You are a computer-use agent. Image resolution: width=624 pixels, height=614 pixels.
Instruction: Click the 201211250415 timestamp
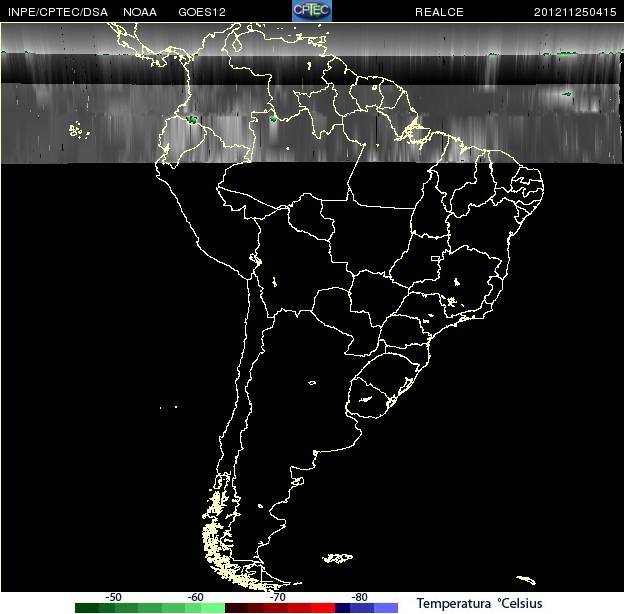click(575, 12)
